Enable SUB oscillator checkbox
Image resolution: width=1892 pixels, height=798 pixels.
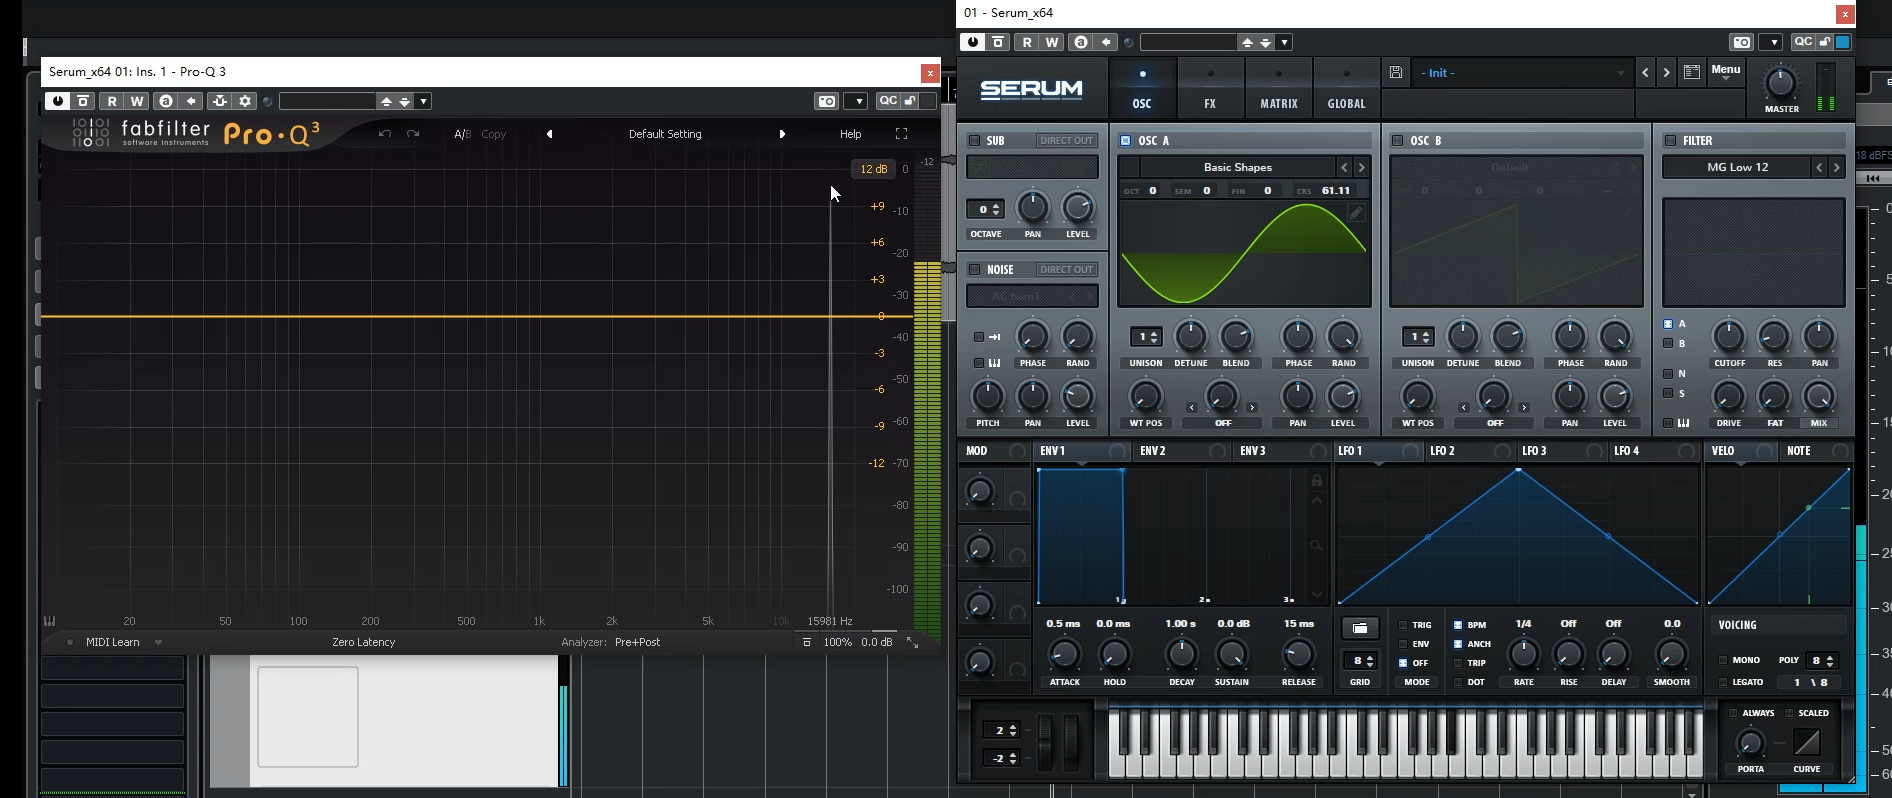[974, 141]
